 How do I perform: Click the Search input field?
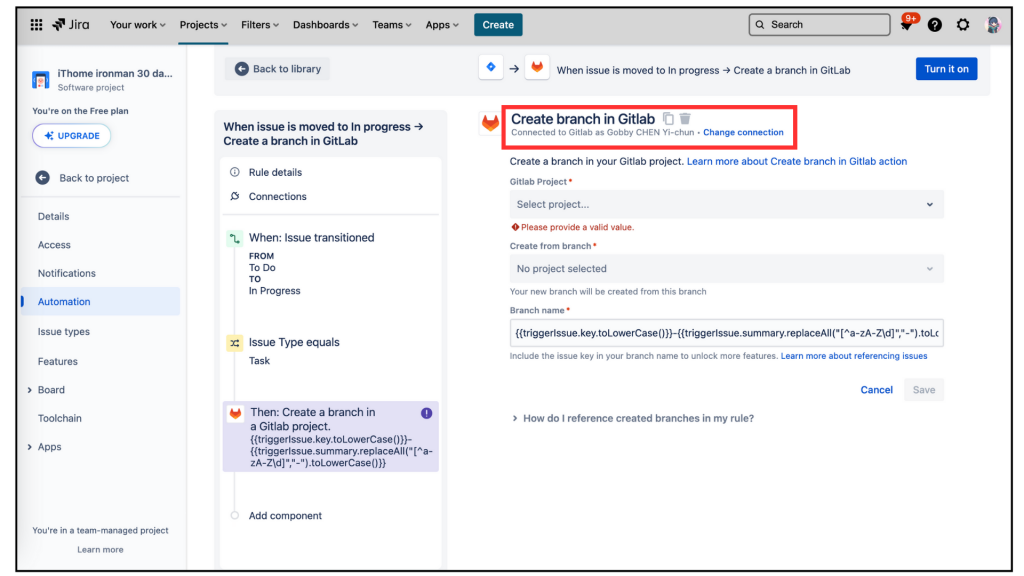[x=820, y=25]
